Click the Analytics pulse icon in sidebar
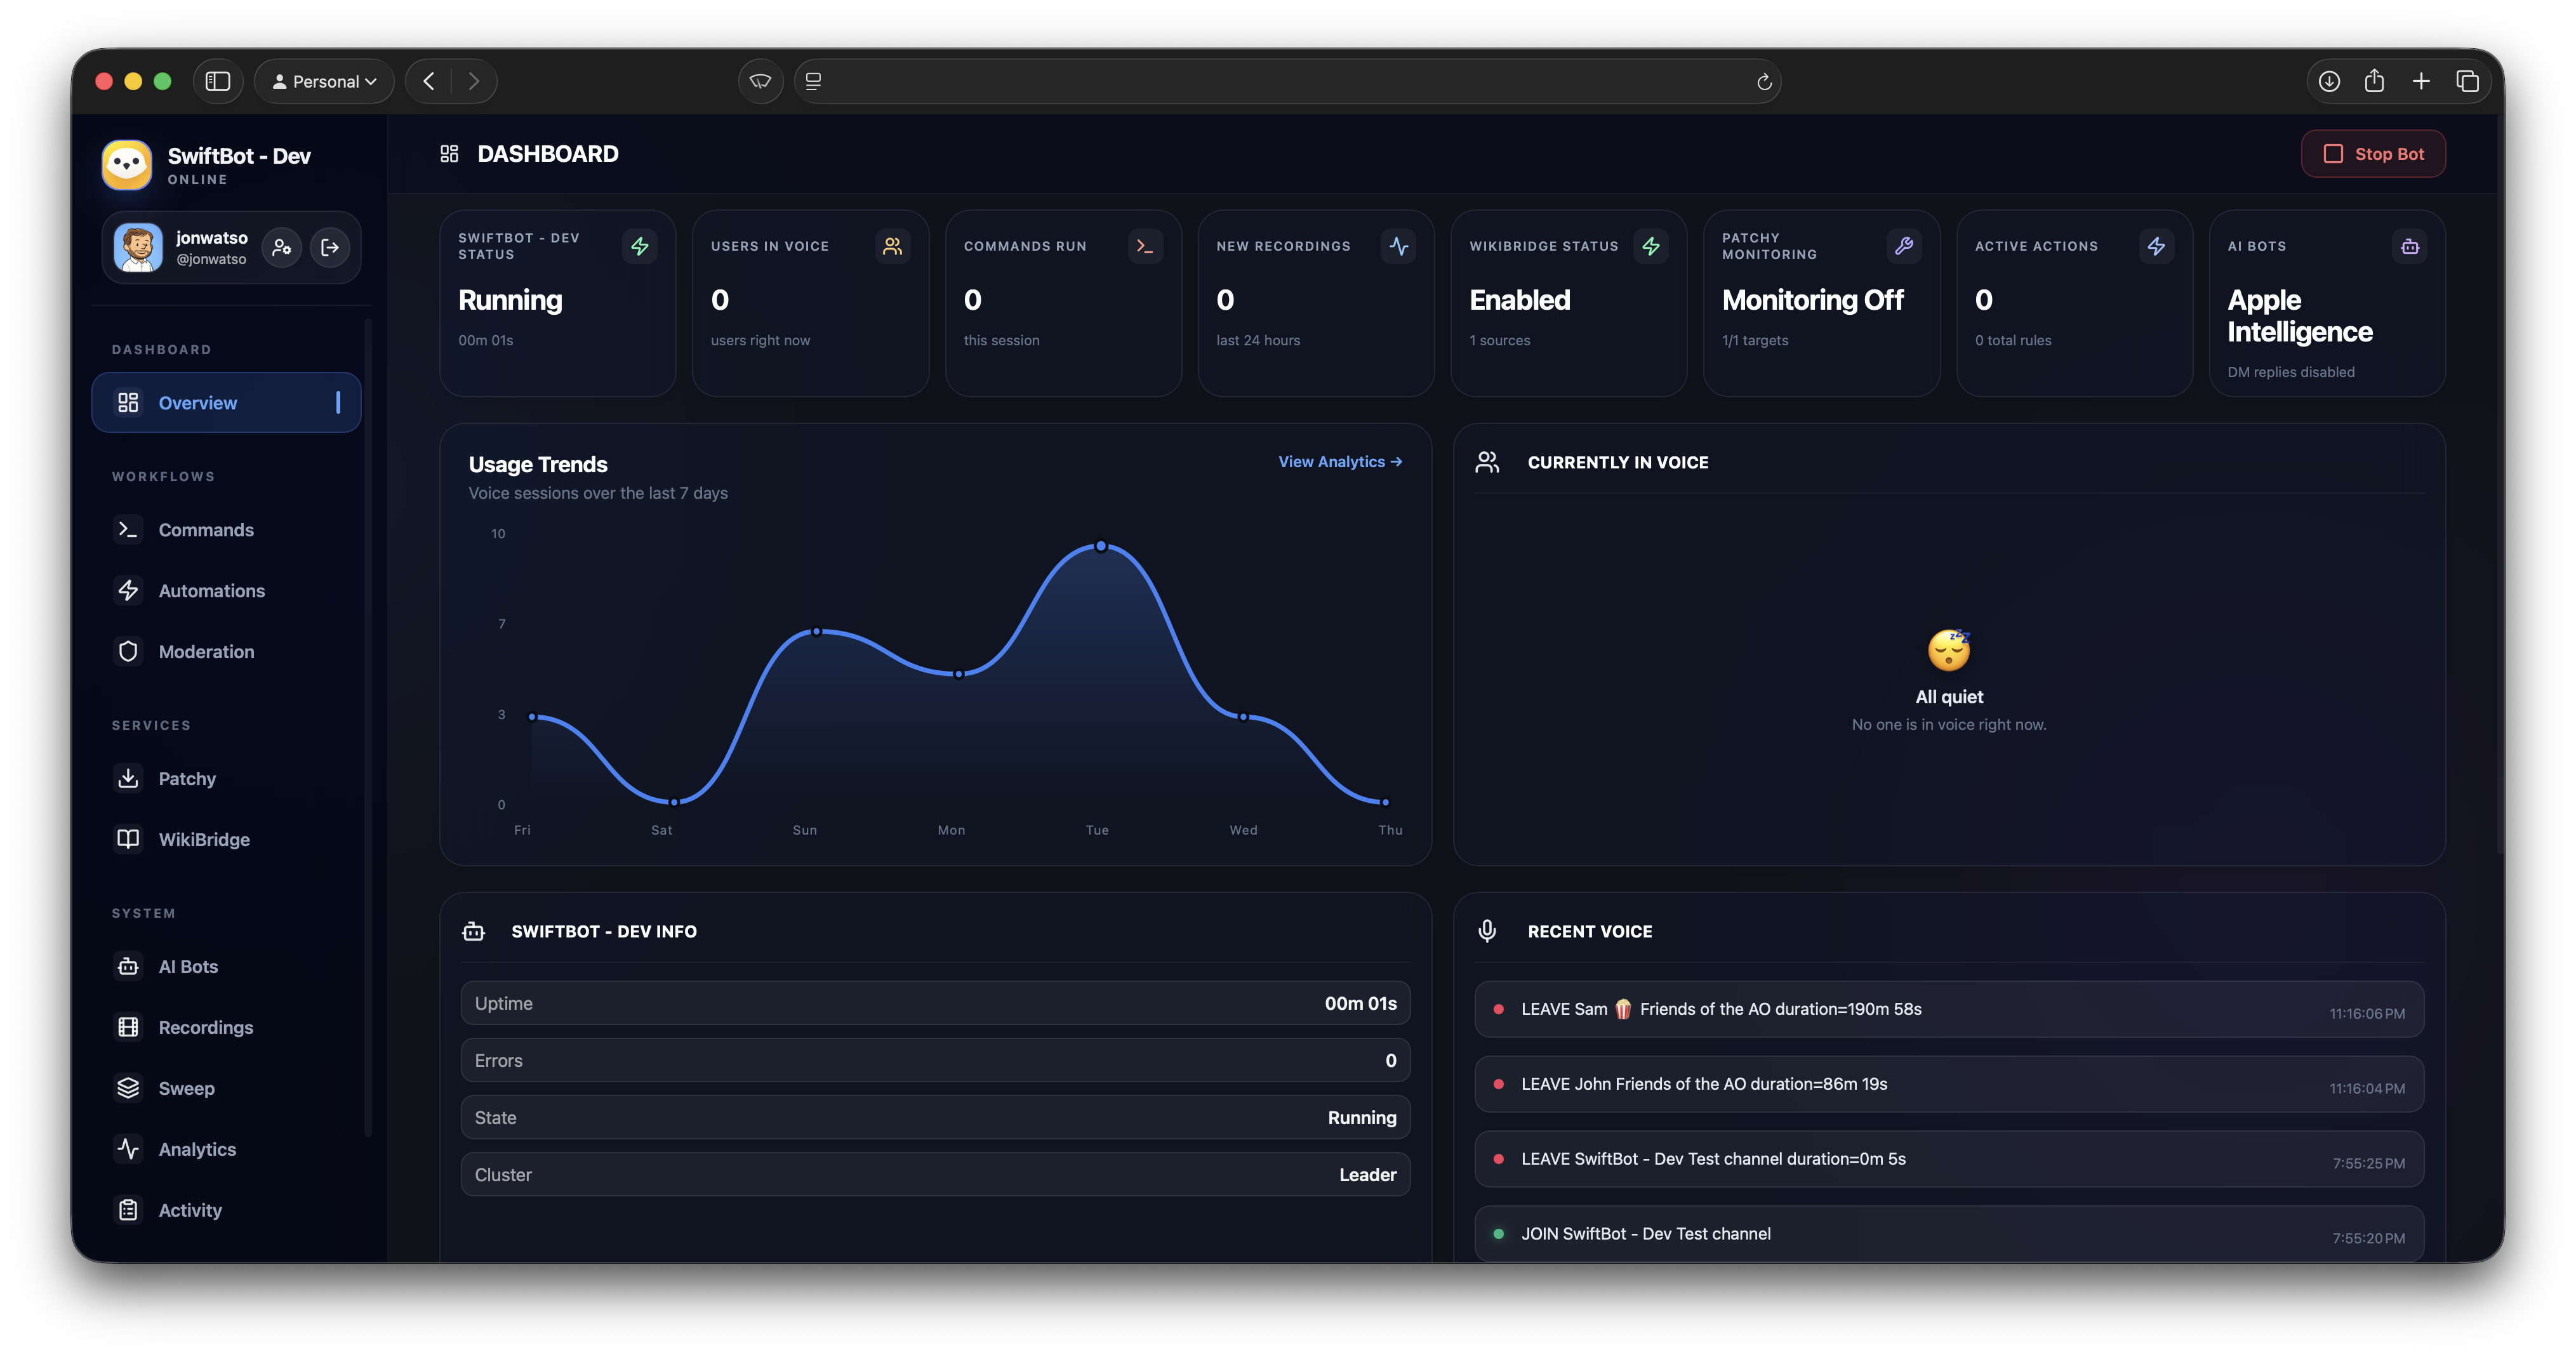 tap(128, 1150)
